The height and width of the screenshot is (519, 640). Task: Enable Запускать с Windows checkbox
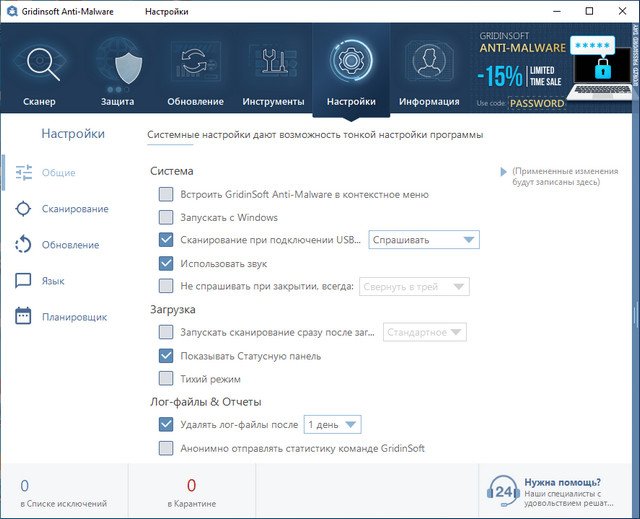(166, 217)
